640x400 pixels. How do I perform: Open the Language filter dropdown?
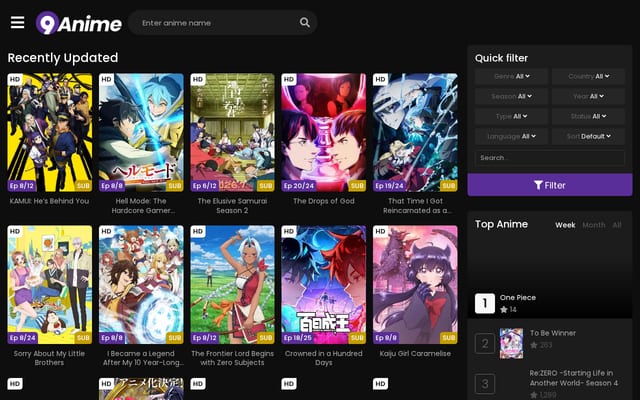tap(511, 136)
